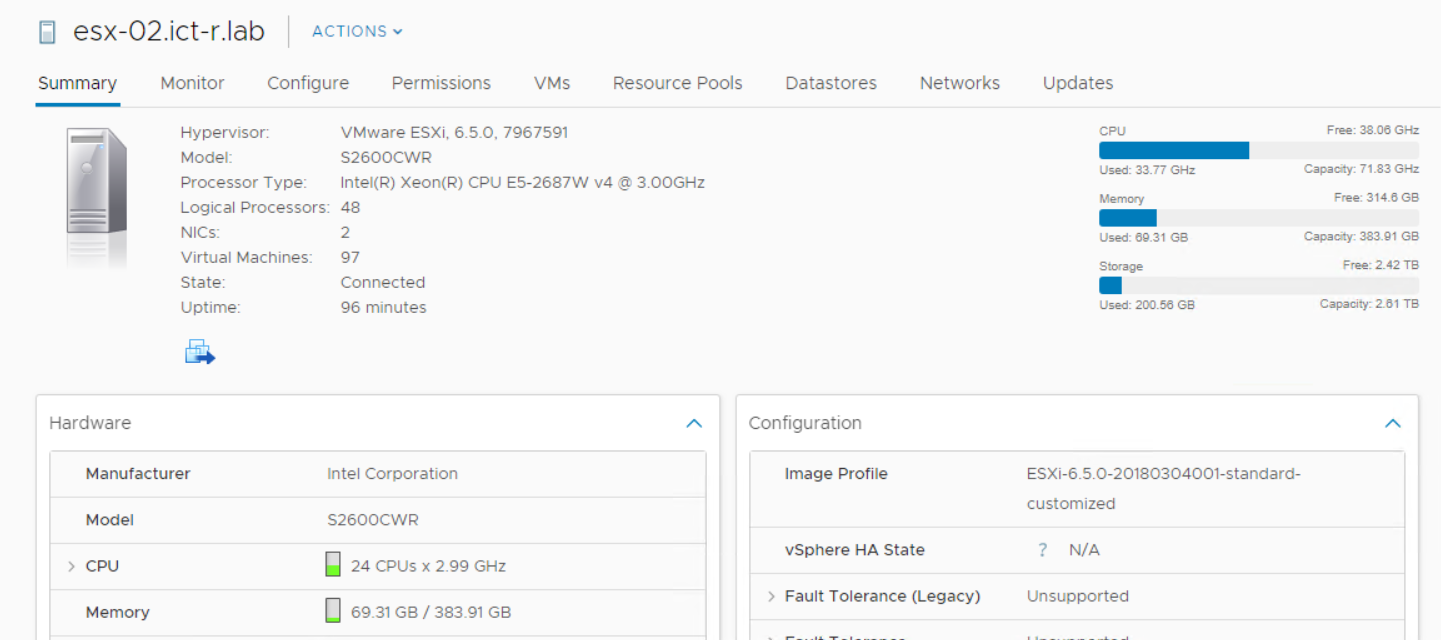
Task: Click the Unsupported value for Fault Tolerance (Legacy)
Action: [1078, 596]
